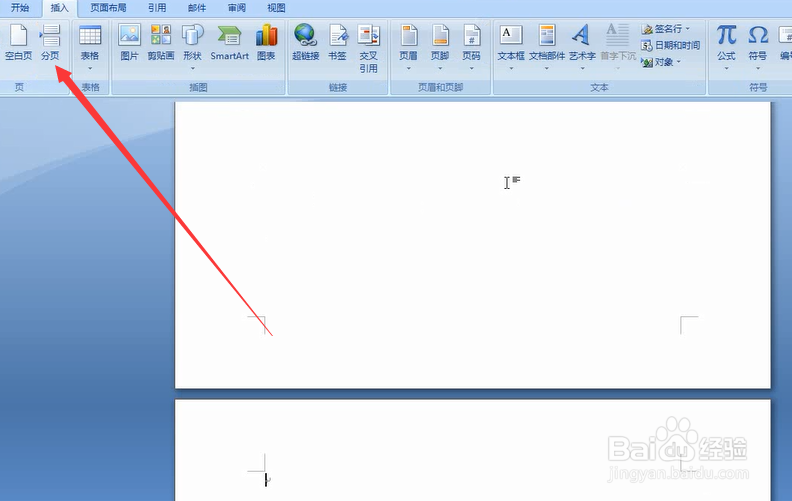Insert a blank page (空白页)
792x501 pixels.
click(19, 42)
